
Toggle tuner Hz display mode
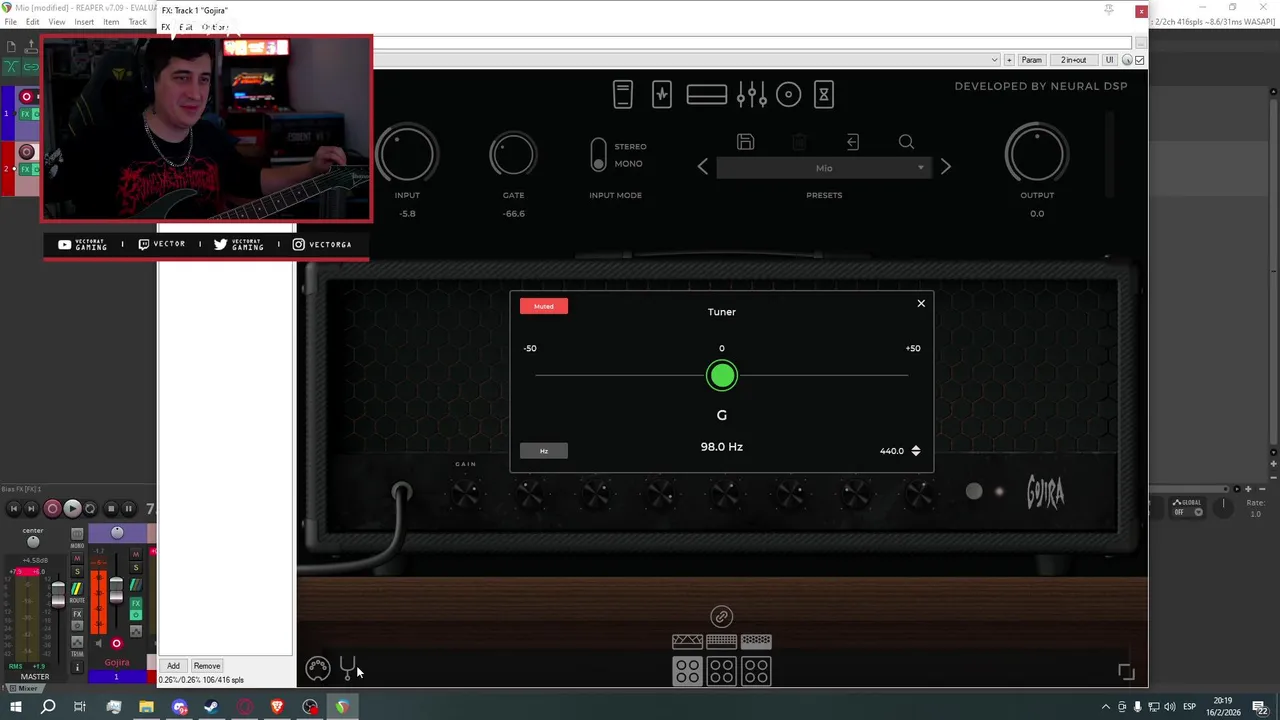click(543, 451)
